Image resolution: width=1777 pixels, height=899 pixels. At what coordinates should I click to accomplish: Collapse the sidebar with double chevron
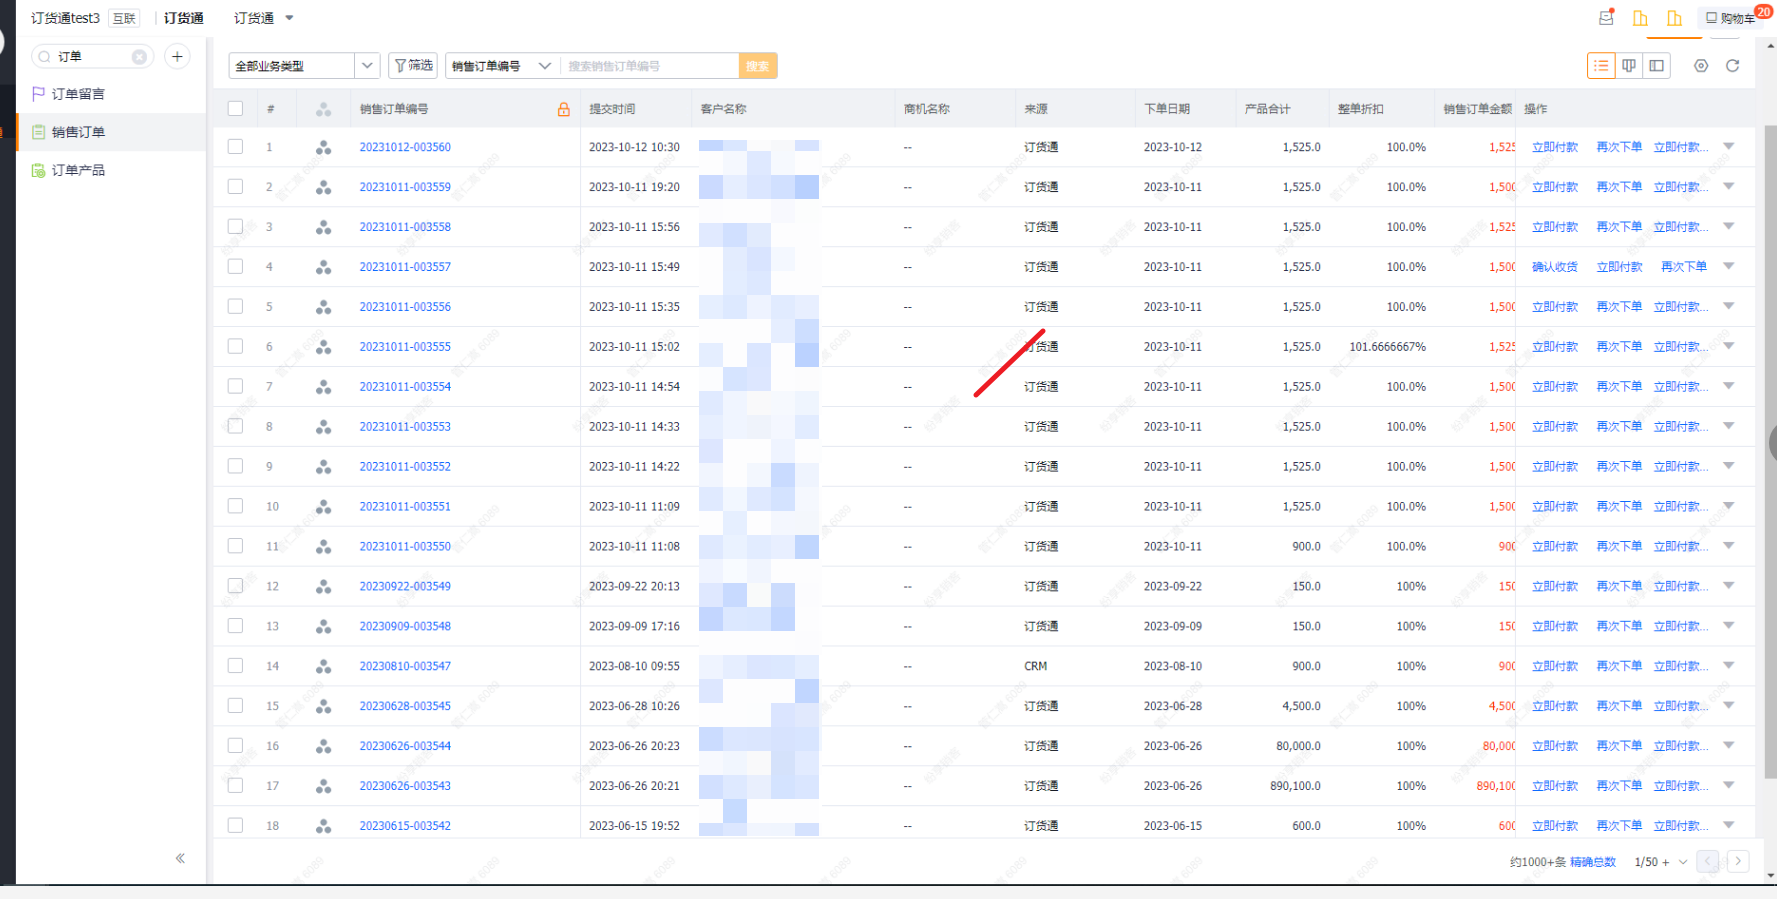(x=180, y=858)
